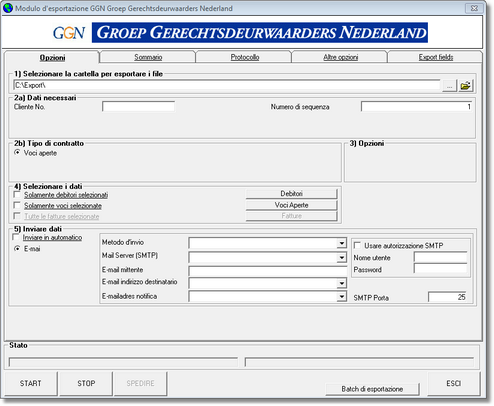Viewport: 494px width, 406px height.
Task: Close the export module window
Action: pyautogui.click(x=474, y=8)
